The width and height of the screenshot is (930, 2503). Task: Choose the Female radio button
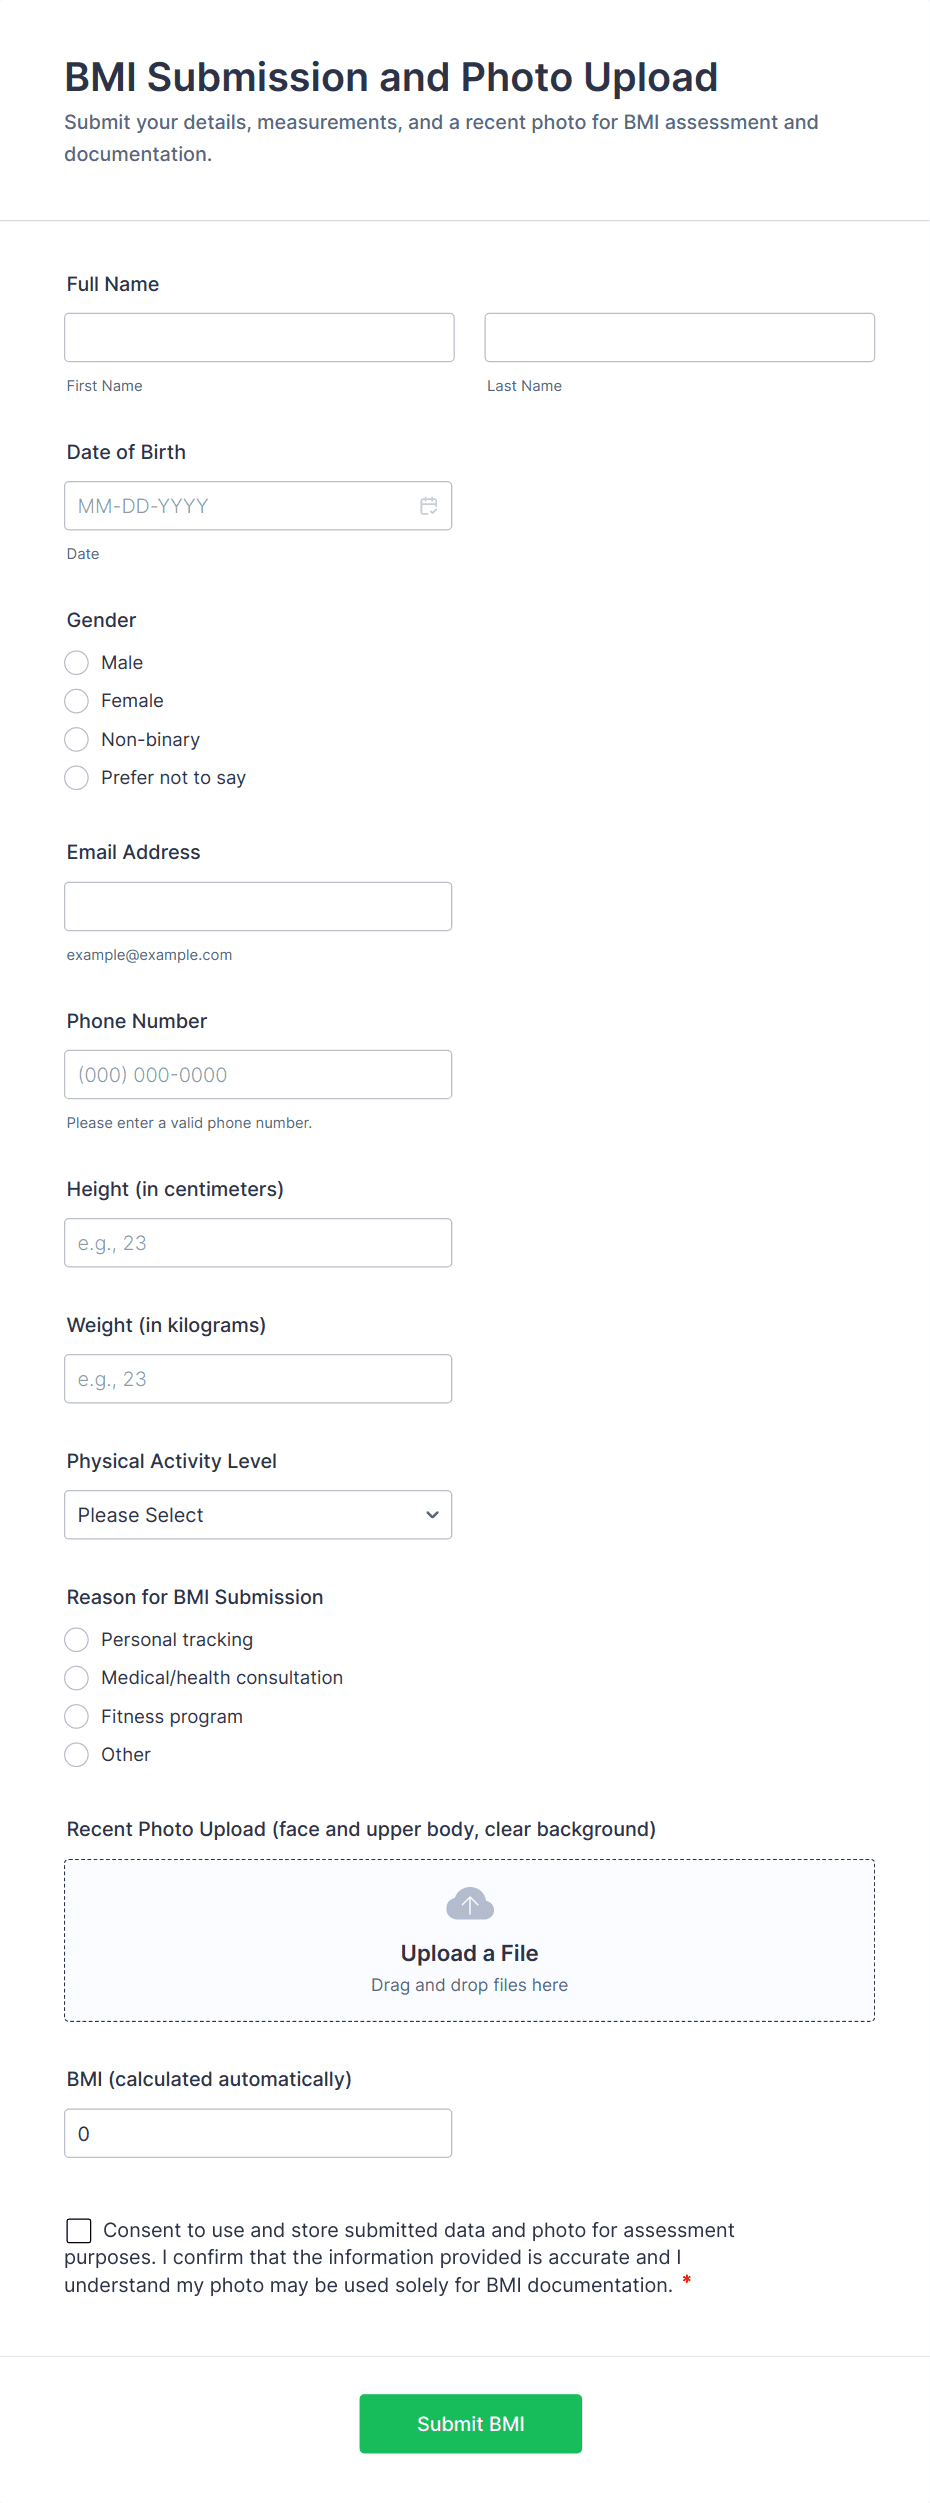(77, 701)
